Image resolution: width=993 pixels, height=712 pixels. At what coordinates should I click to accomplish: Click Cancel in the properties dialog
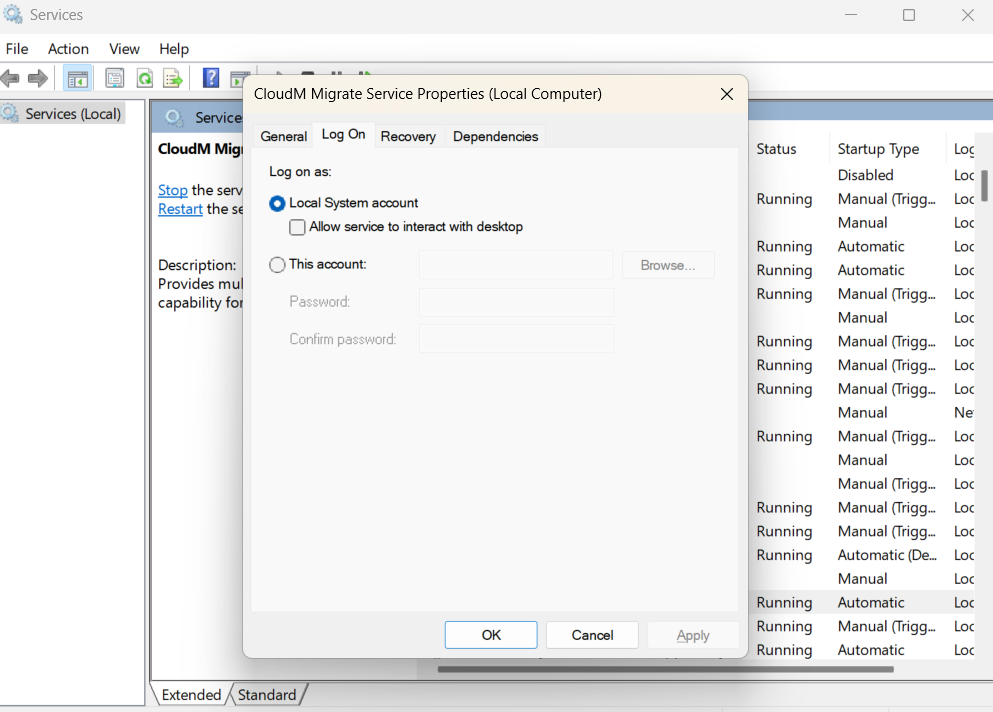[592, 635]
